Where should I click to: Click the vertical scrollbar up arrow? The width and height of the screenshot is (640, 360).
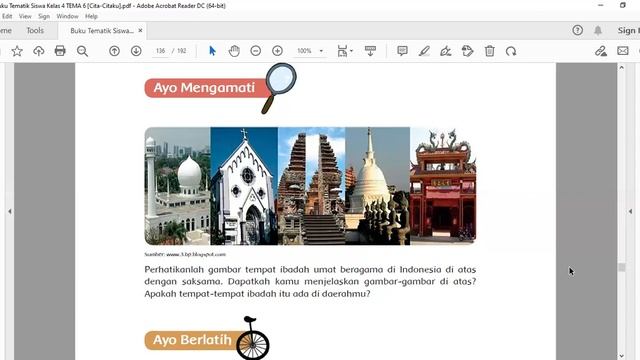[x=622, y=68]
